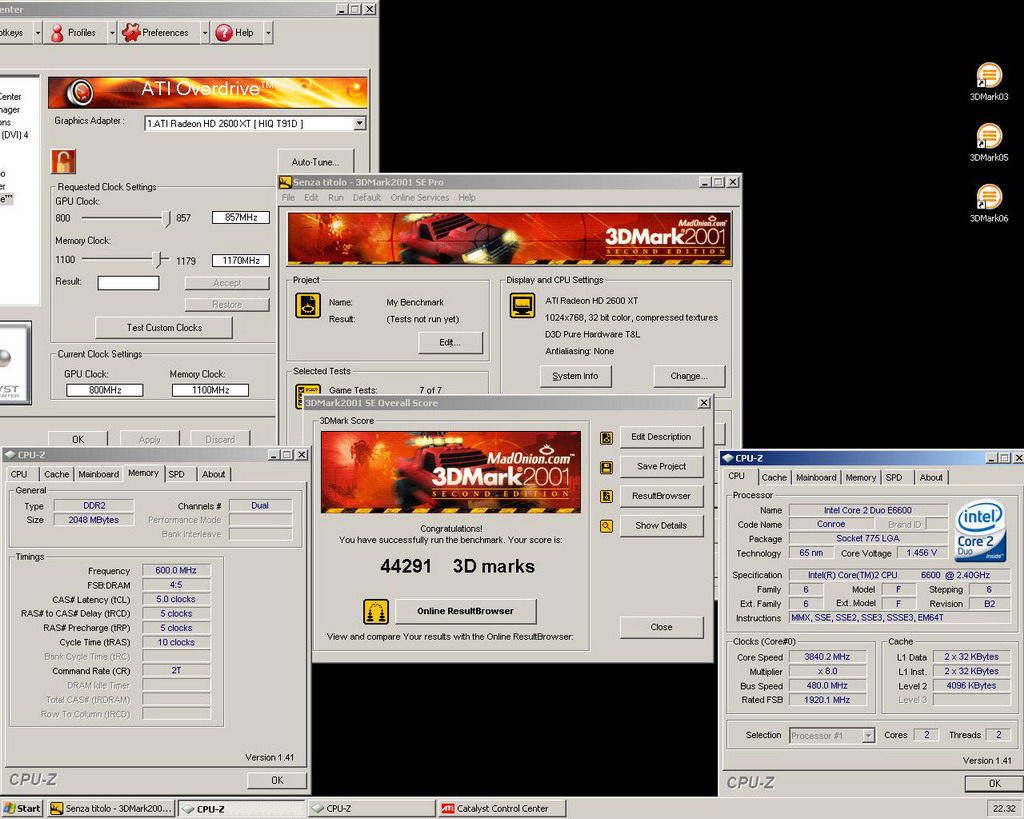This screenshot has width=1024, height=819.
Task: Click Test Custom Clocks button
Action: [x=164, y=328]
